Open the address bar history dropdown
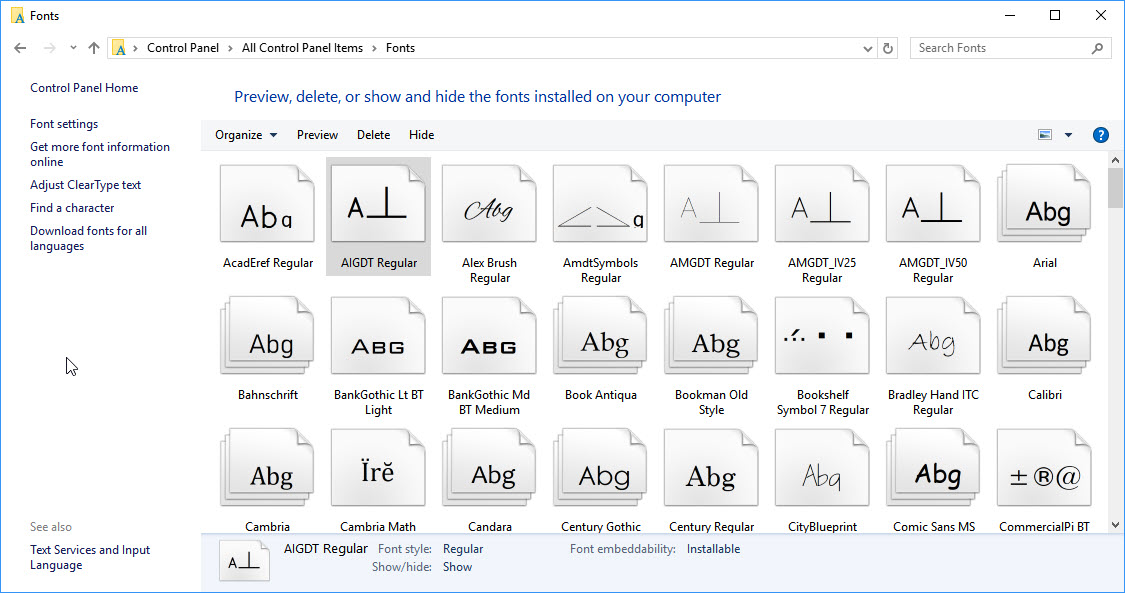This screenshot has width=1125, height=593. click(x=867, y=49)
